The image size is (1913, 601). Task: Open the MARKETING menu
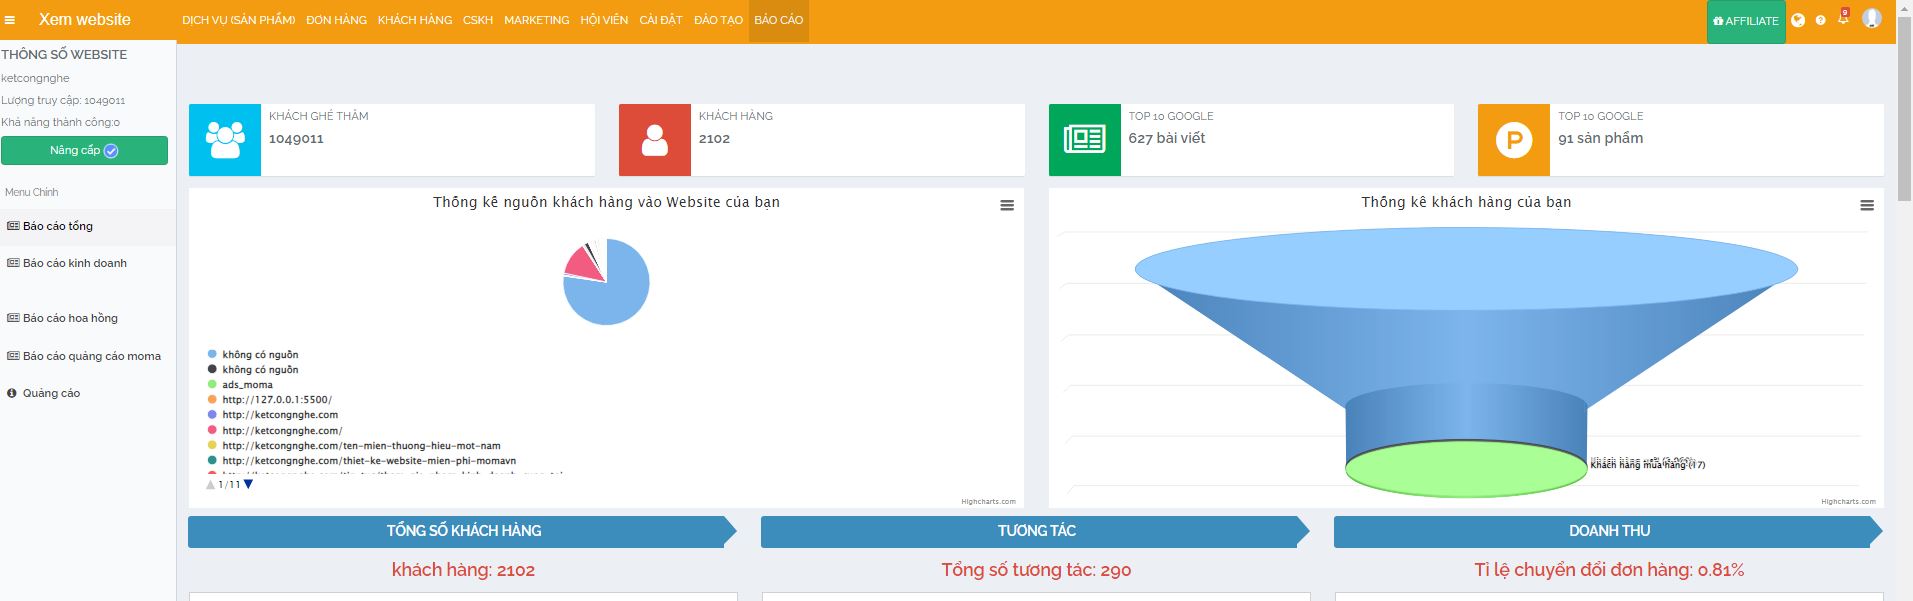pyautogui.click(x=536, y=20)
